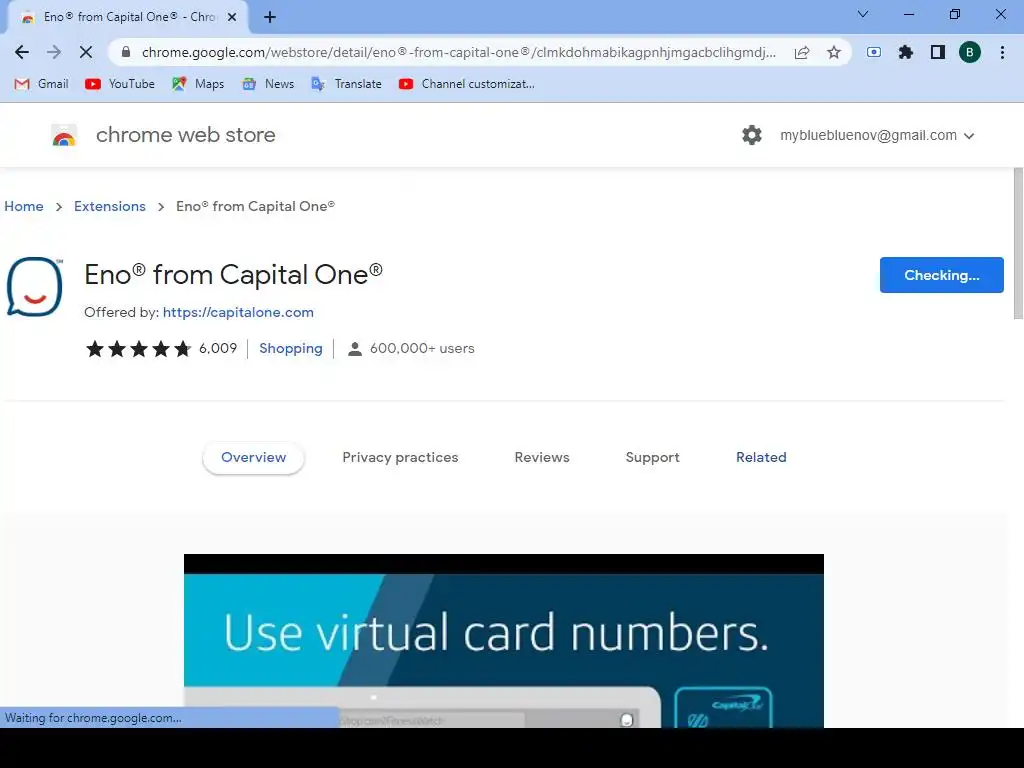Open Maps bookmark

tap(198, 84)
